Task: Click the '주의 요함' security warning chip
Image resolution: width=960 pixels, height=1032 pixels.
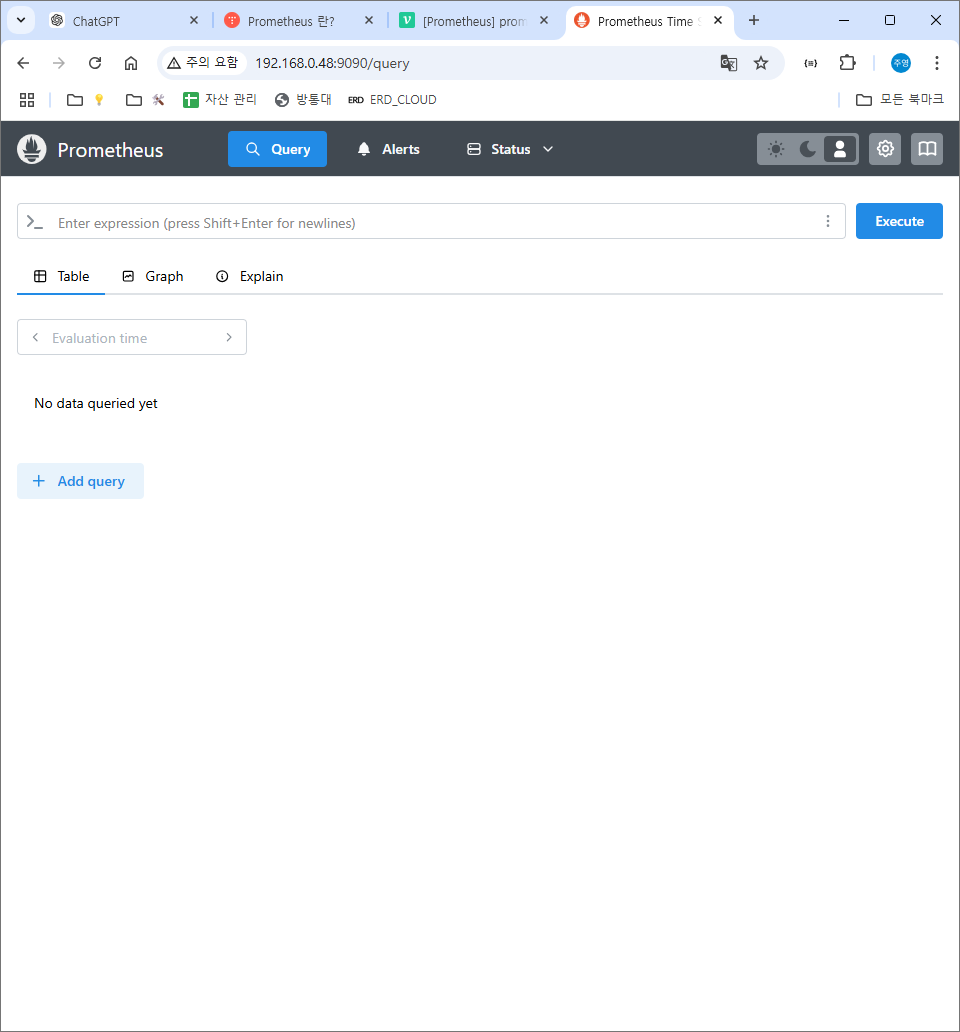Action: [x=203, y=63]
